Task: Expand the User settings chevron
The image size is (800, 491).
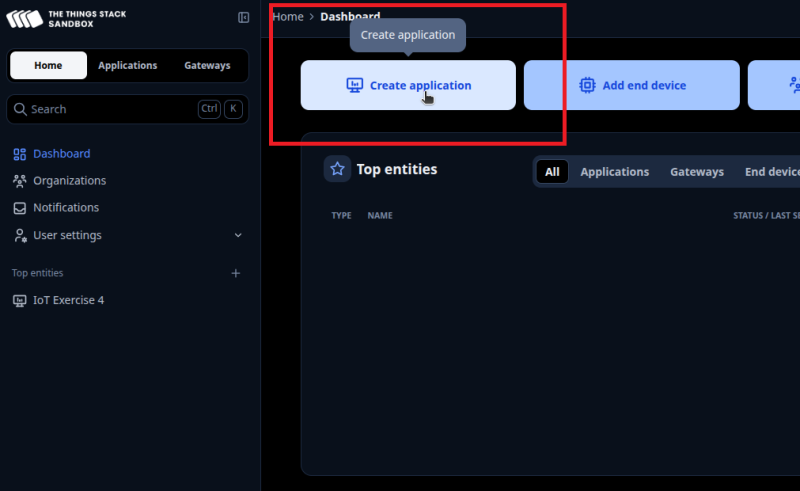Action: pyautogui.click(x=238, y=235)
